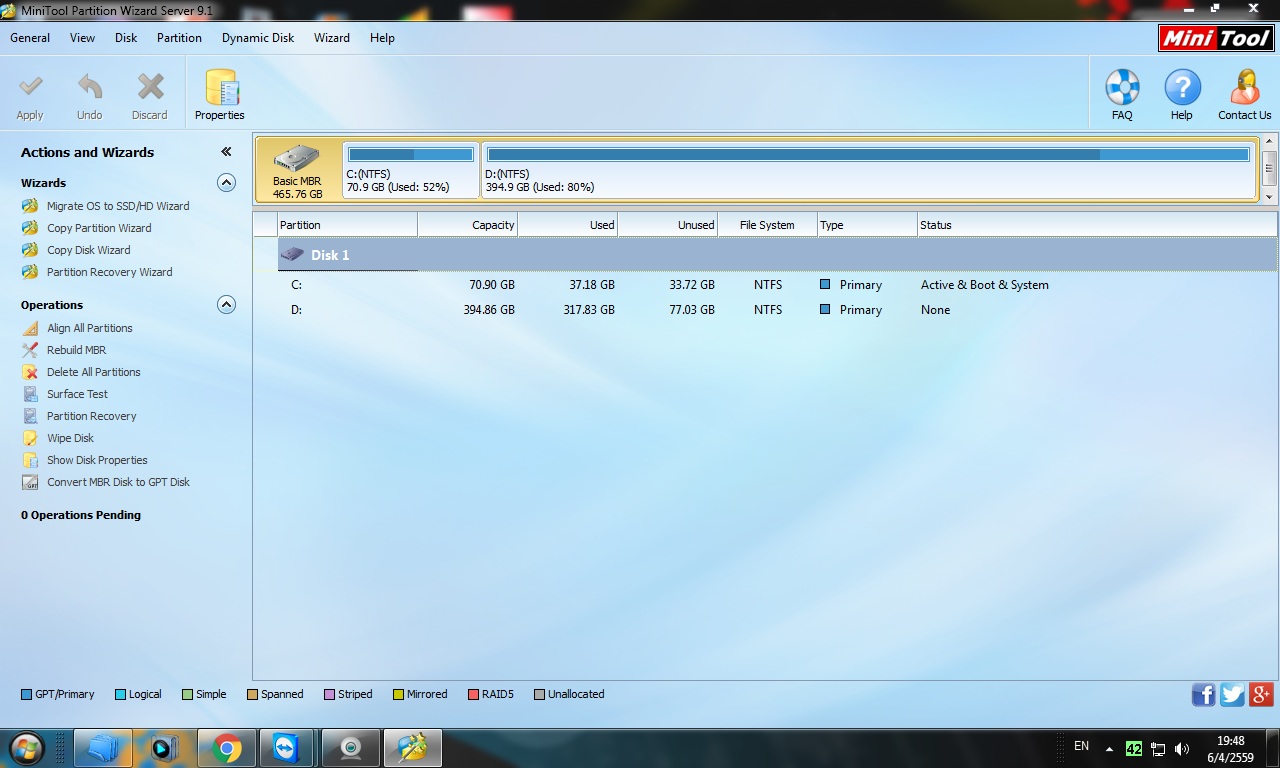
Task: Open the Windows Start button
Action: point(26,748)
